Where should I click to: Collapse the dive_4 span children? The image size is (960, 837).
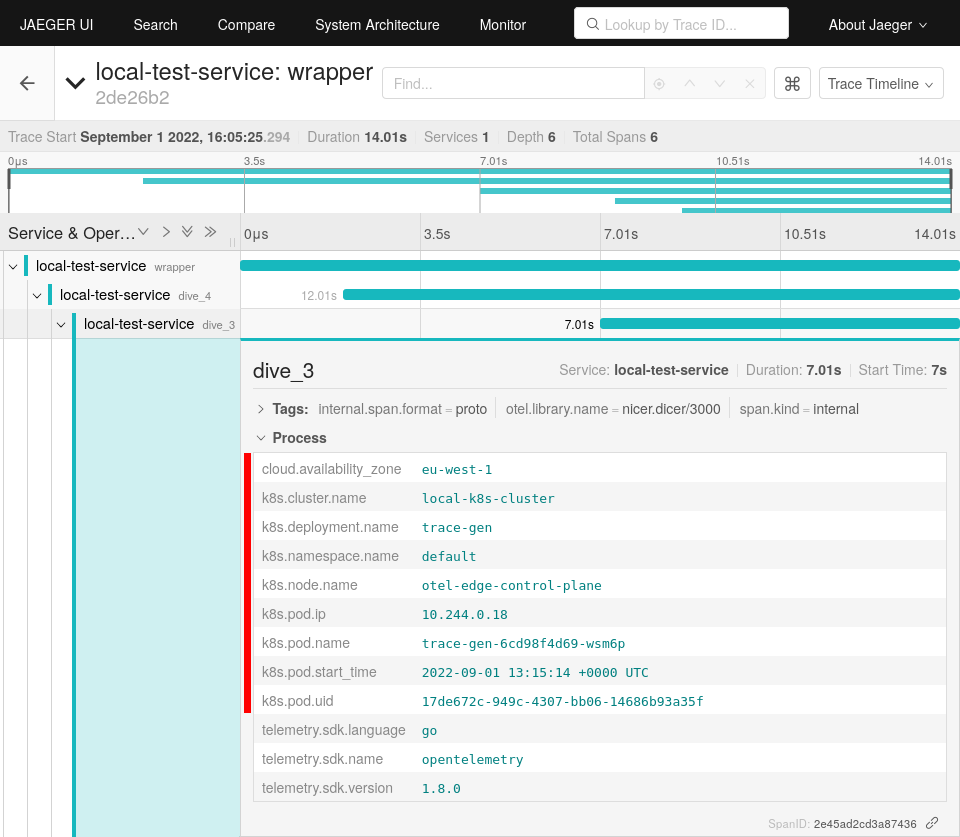tap(37, 296)
